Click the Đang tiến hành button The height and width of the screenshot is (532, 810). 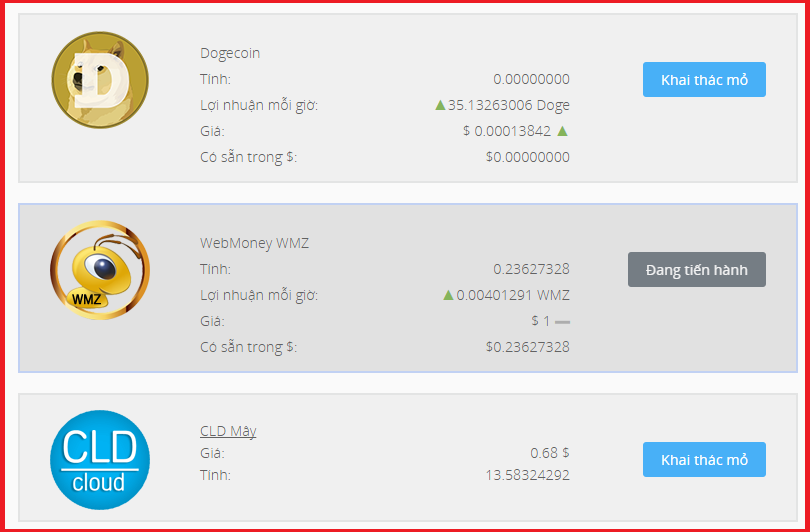(x=697, y=270)
